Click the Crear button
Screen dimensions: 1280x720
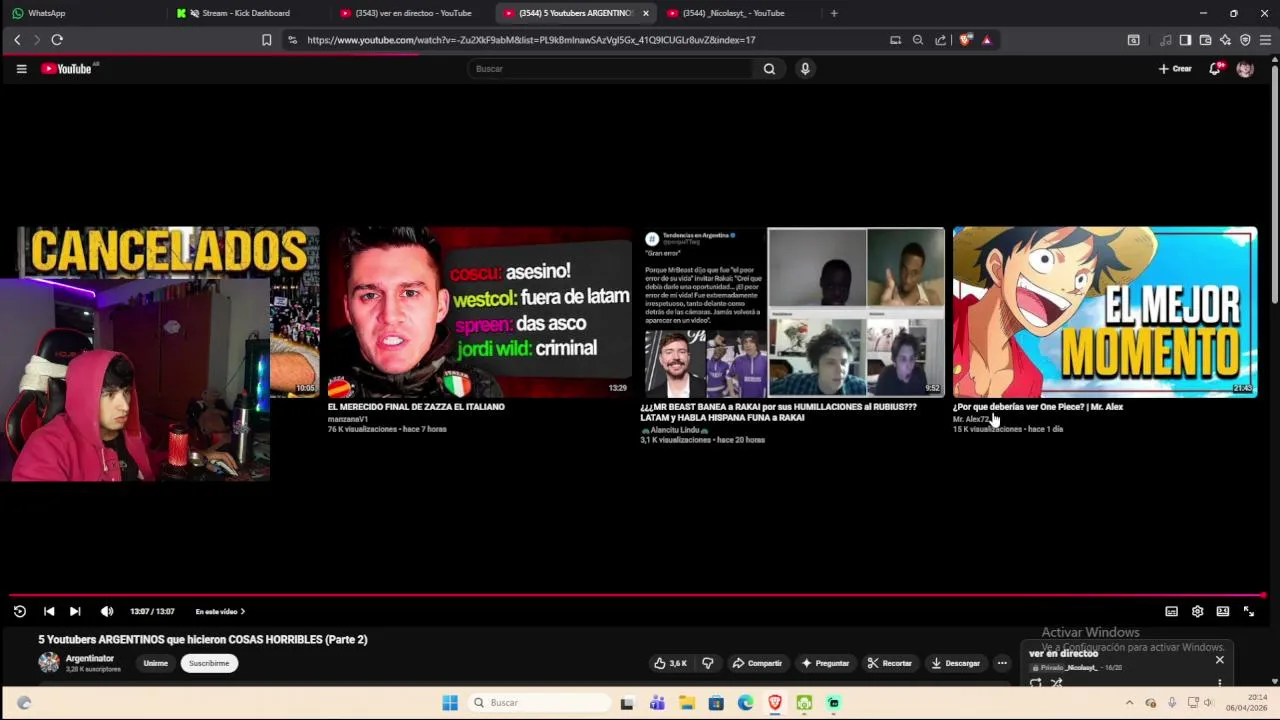tap(1175, 69)
